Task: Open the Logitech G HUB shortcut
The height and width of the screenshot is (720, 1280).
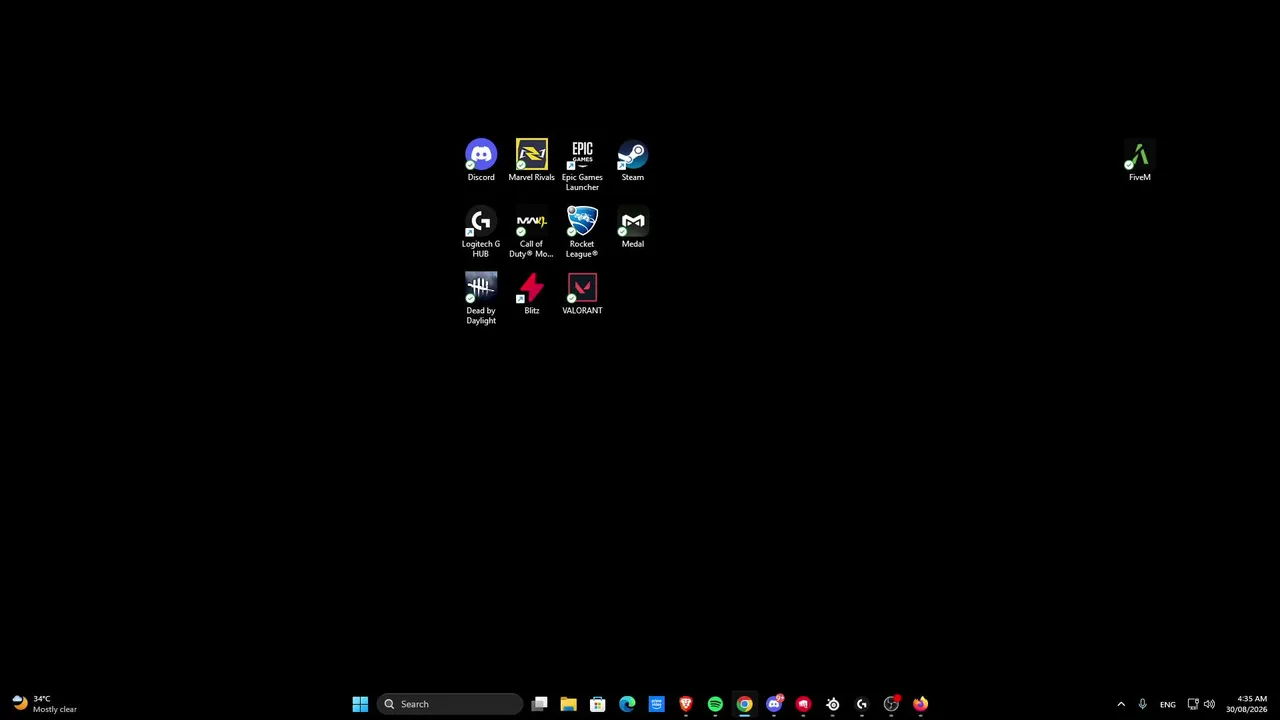Action: pos(481,232)
